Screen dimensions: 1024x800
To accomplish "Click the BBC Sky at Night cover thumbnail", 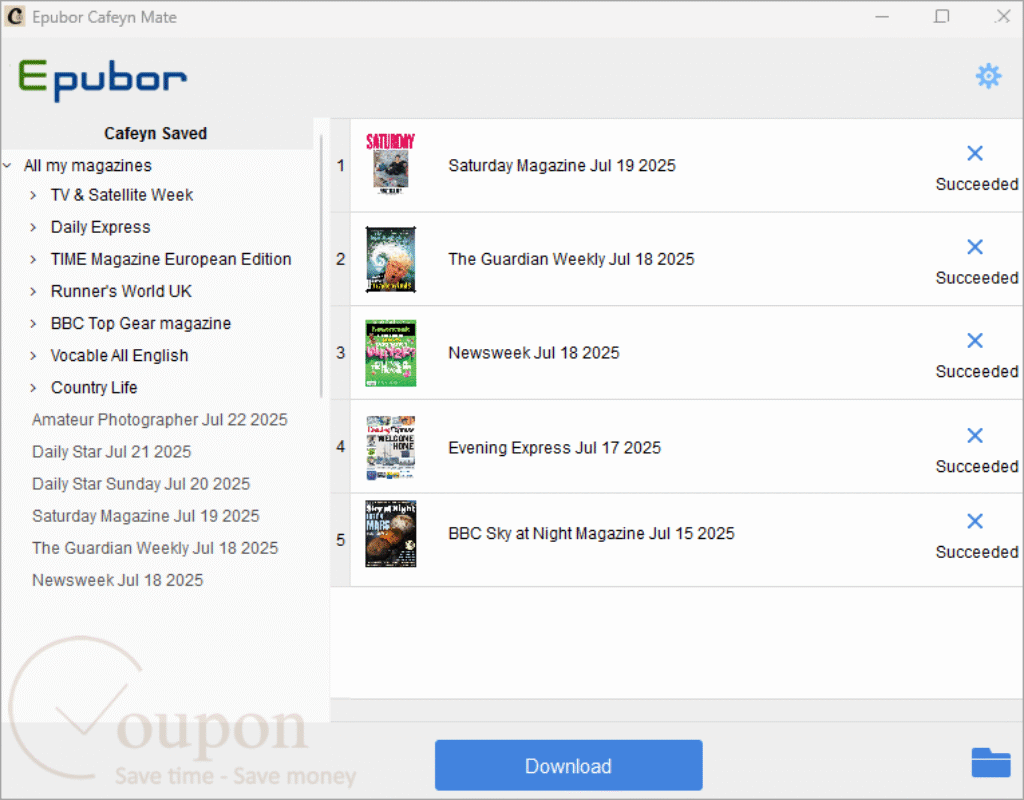I will pyautogui.click(x=391, y=534).
